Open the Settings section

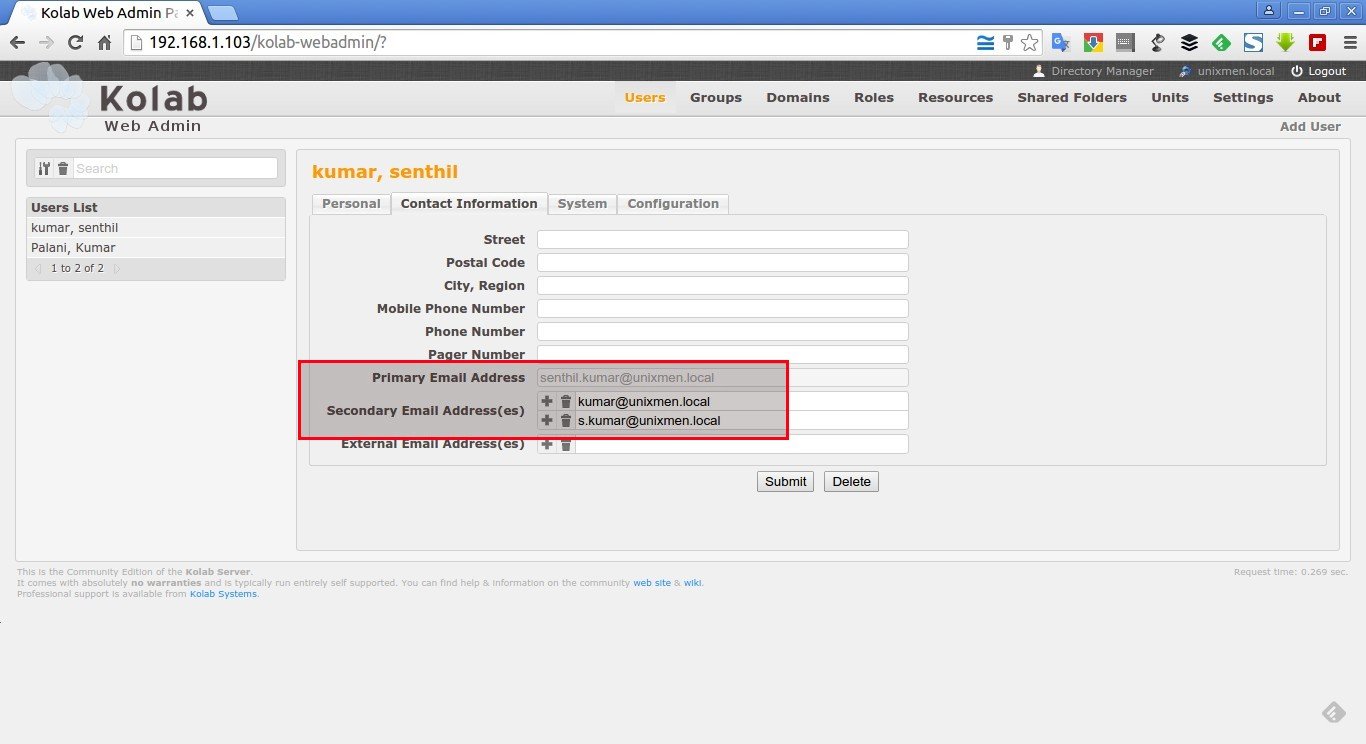pos(1243,98)
